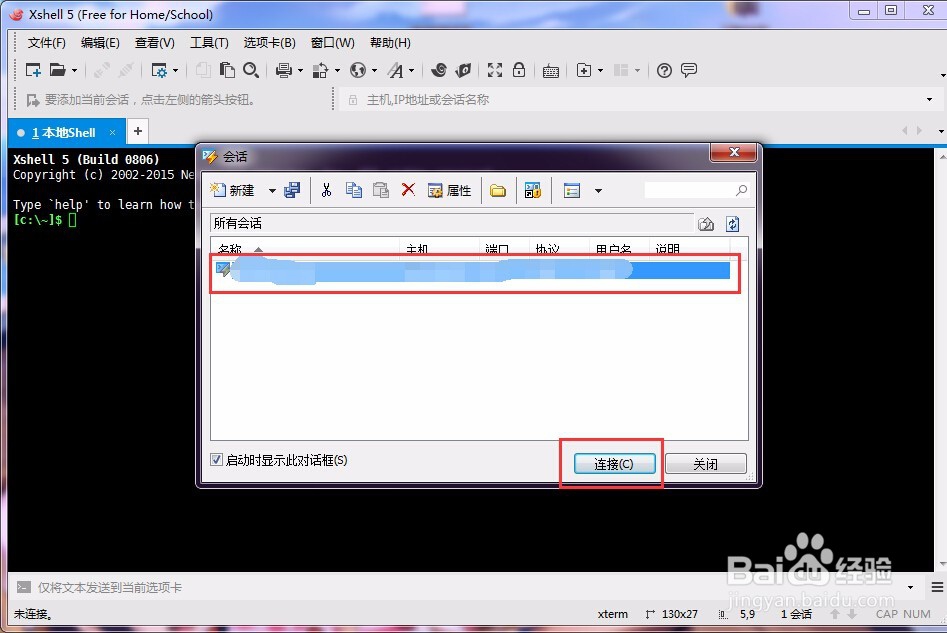This screenshot has height=633, width=947.
Task: Open the 查看(V) menu
Action: tap(155, 43)
